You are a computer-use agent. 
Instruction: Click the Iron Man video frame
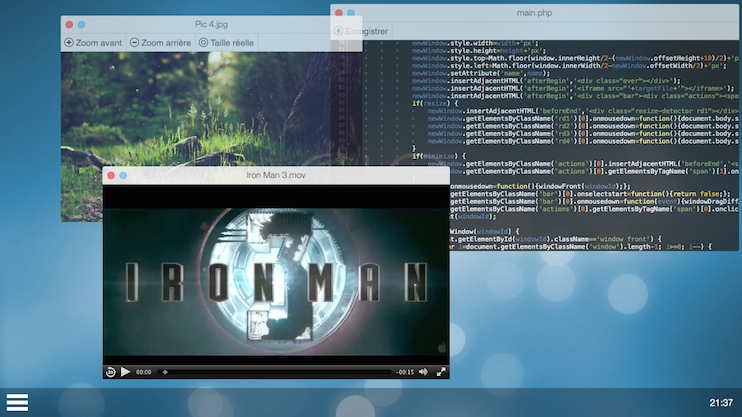276,282
